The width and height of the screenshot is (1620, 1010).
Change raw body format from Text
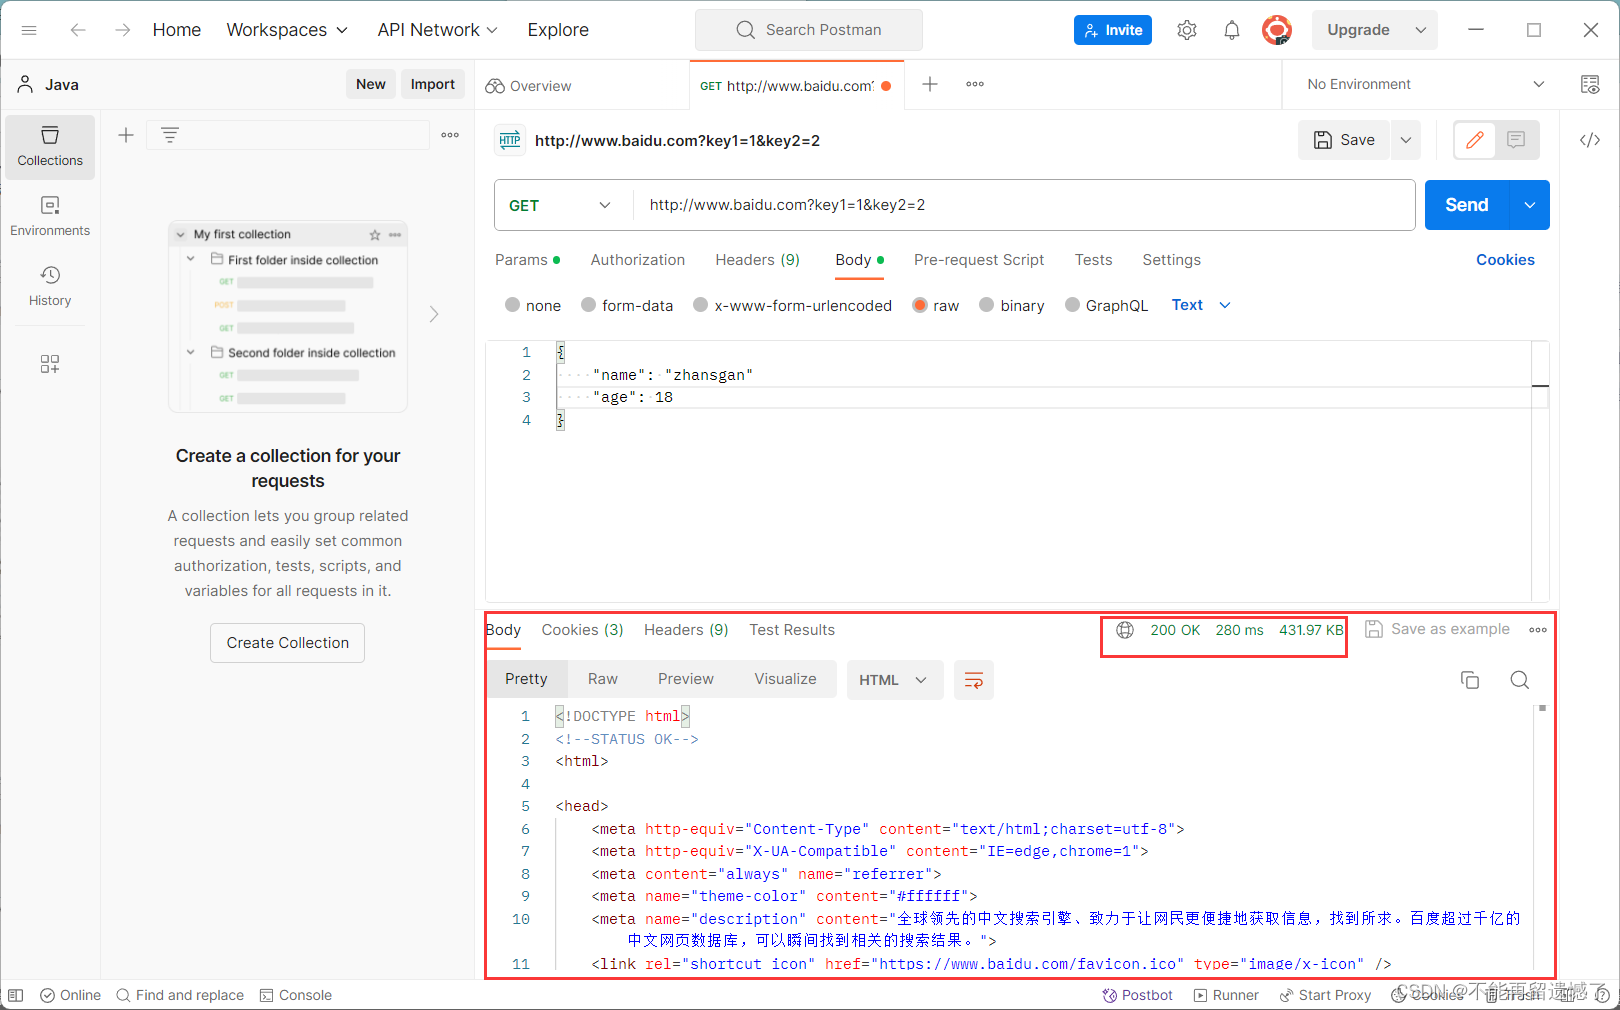pyautogui.click(x=1201, y=305)
